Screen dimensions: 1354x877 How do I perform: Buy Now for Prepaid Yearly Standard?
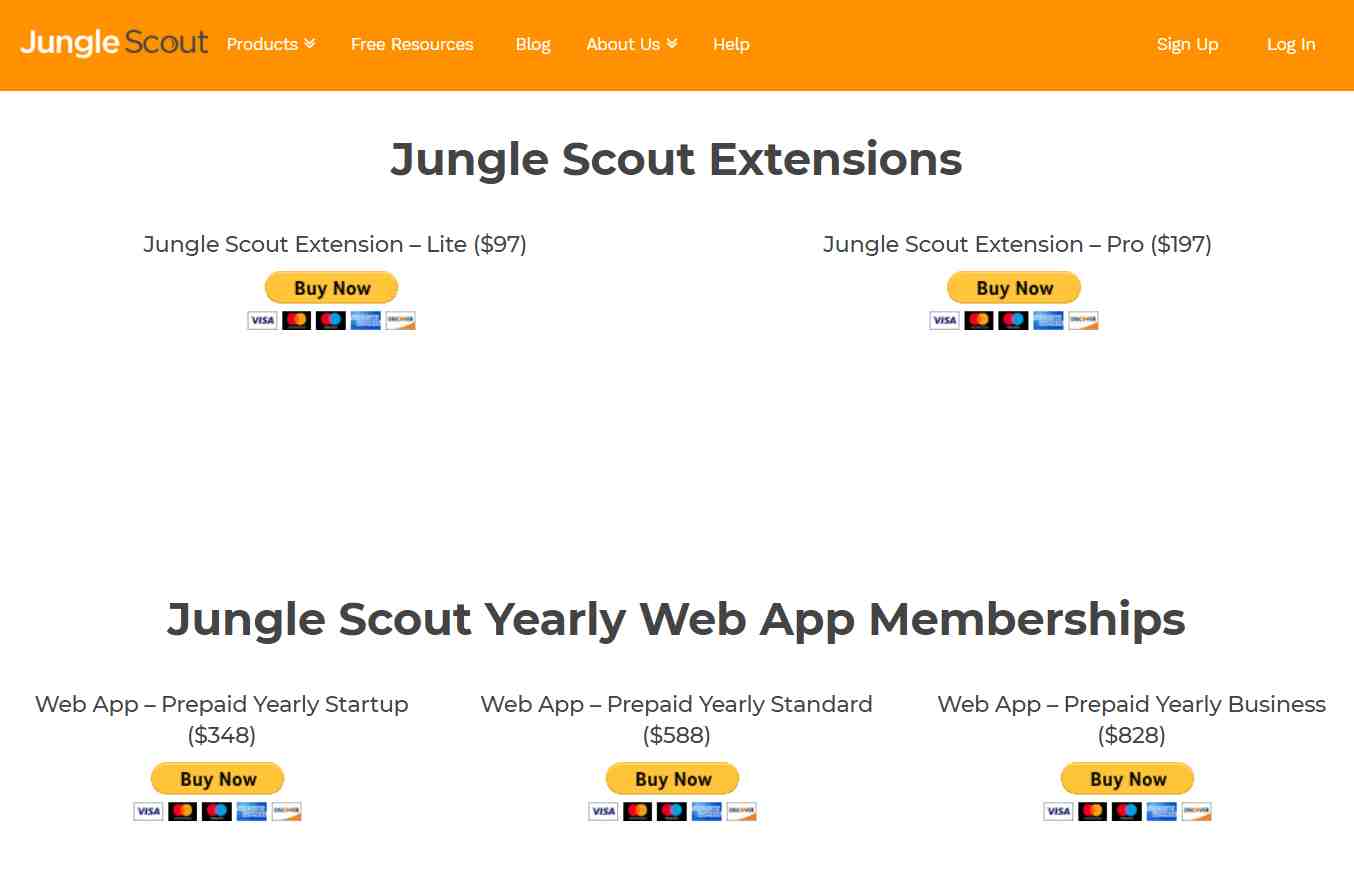672,779
